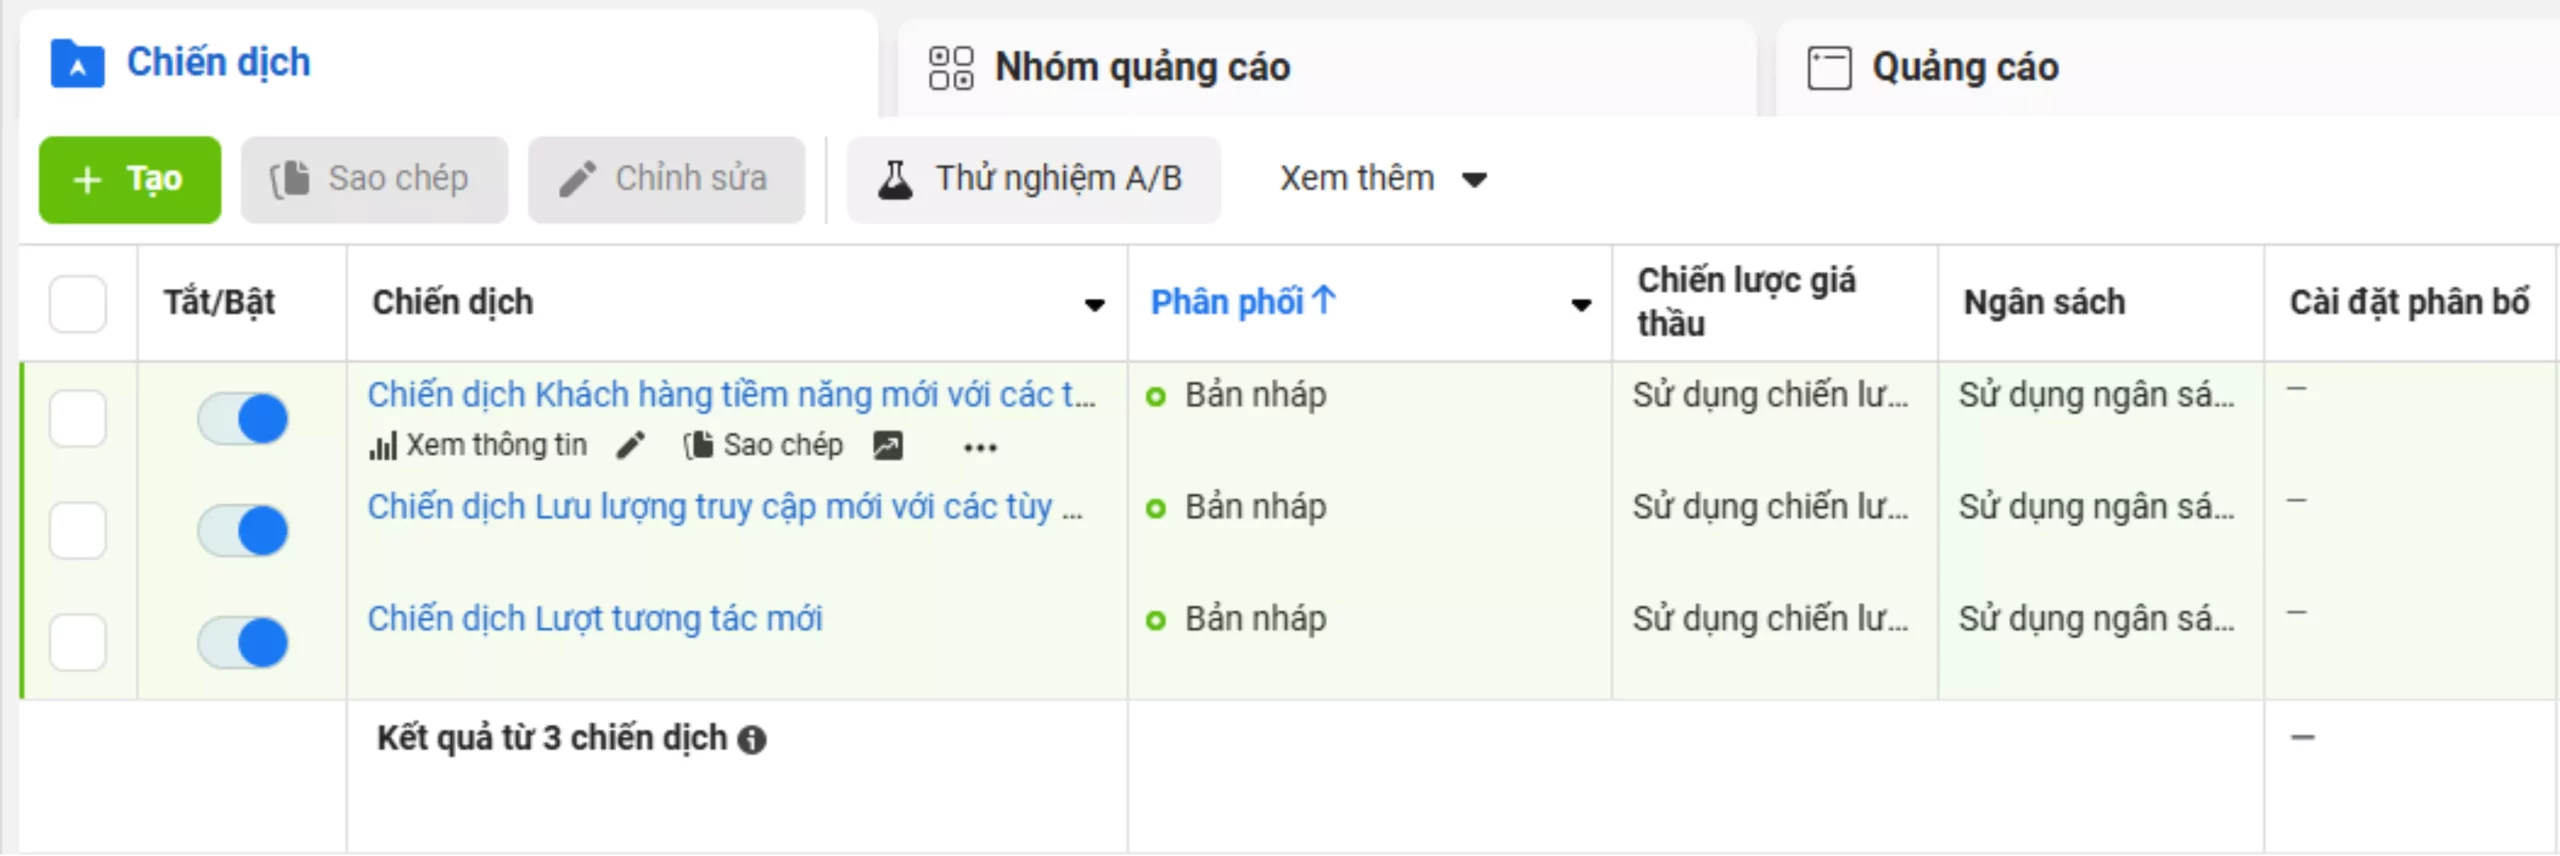Image resolution: width=2560 pixels, height=856 pixels.
Task: Expand the Xem thêm dropdown
Action: point(1382,180)
